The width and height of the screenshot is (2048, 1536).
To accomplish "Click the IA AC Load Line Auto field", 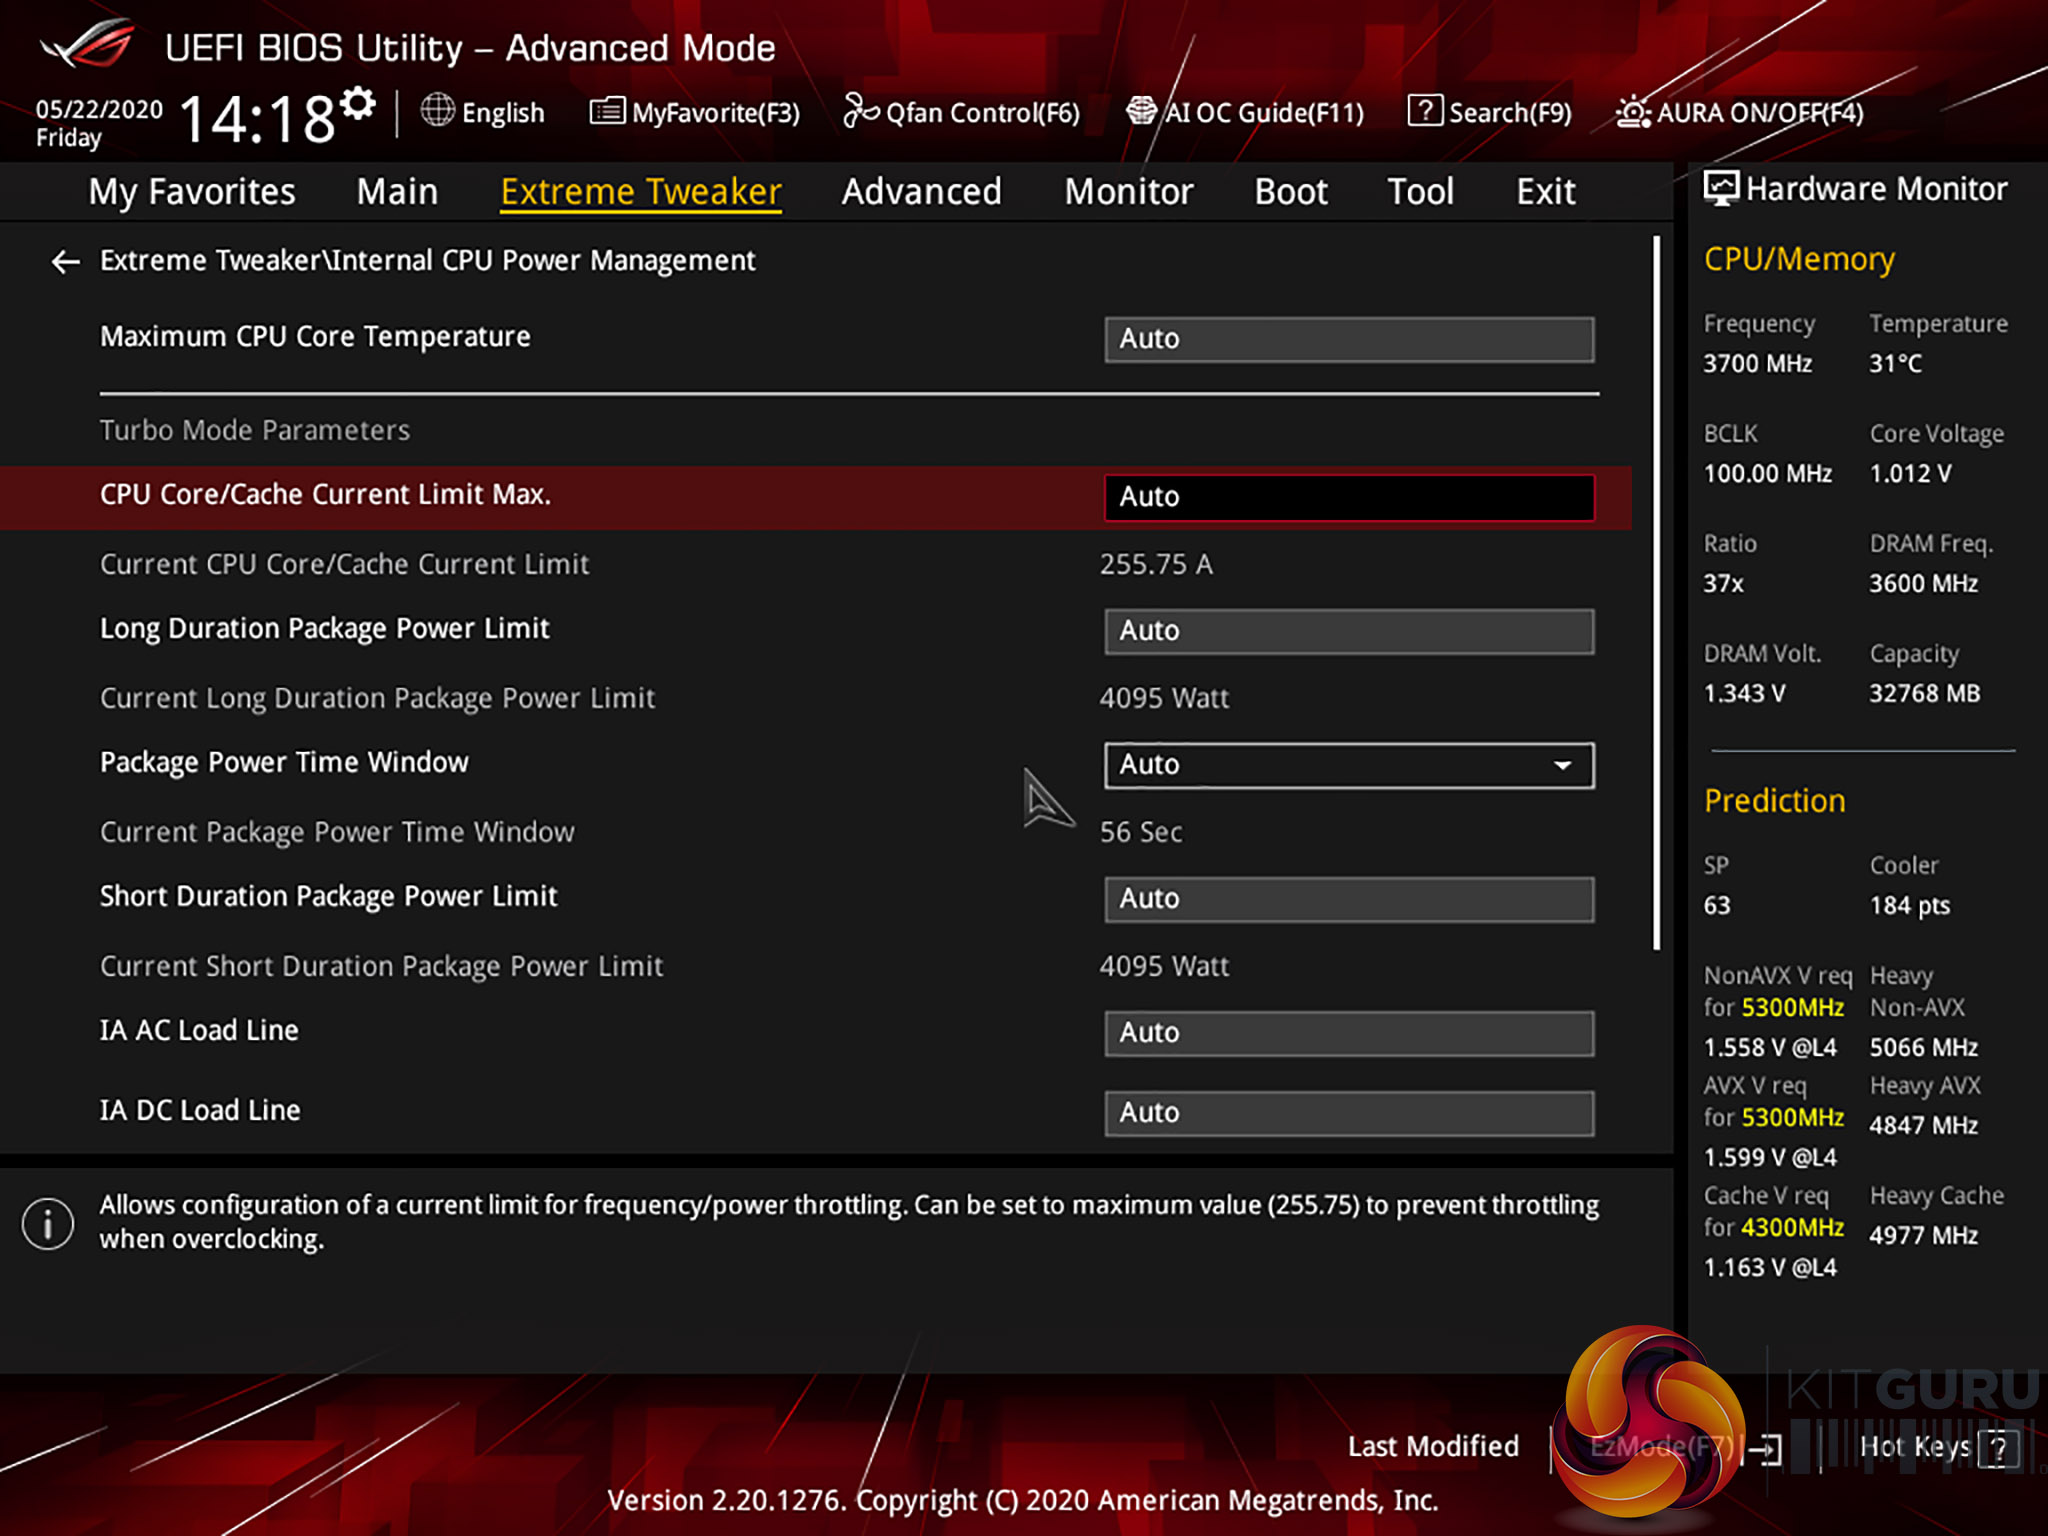I will point(1348,1033).
